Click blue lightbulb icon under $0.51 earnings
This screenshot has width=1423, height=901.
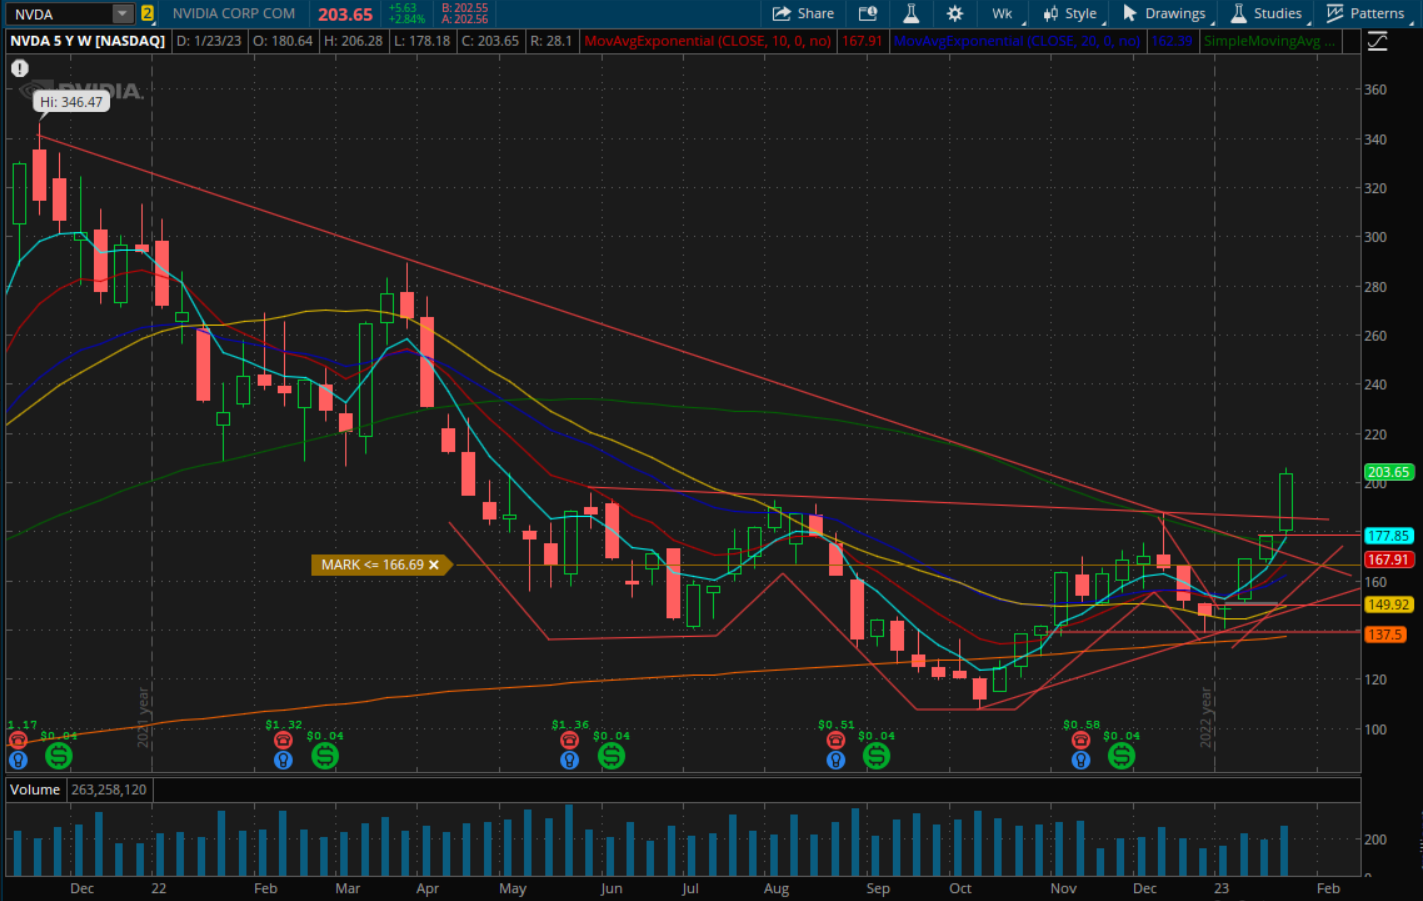[835, 760]
